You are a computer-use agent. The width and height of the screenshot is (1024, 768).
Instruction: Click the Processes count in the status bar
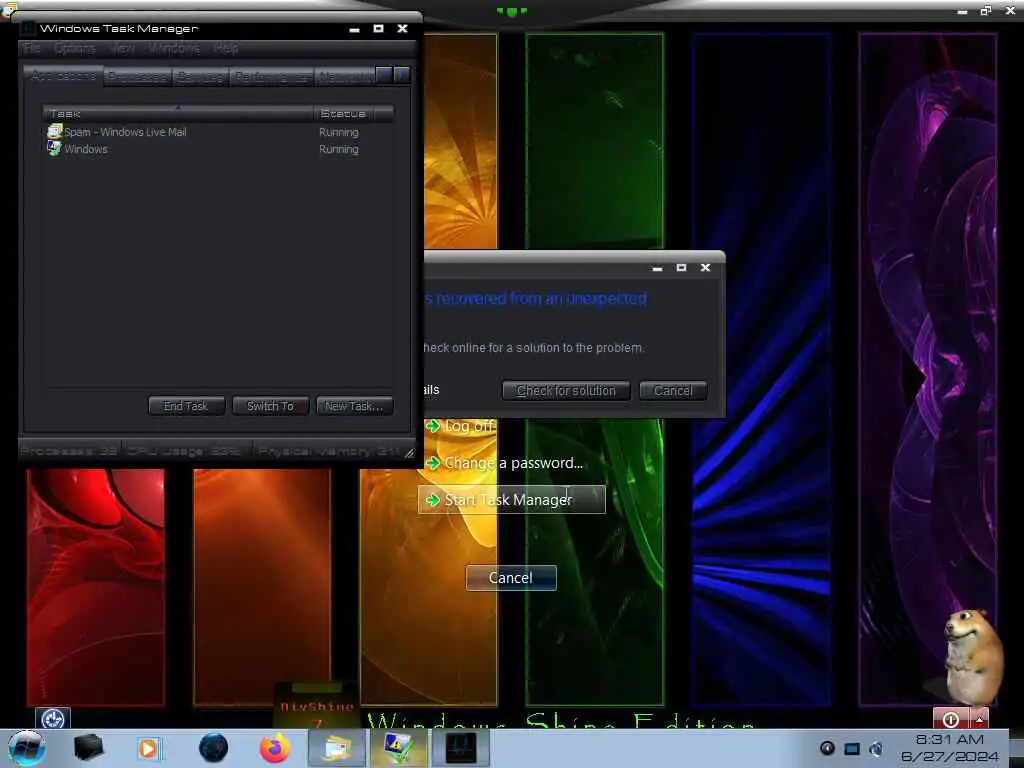[69, 451]
